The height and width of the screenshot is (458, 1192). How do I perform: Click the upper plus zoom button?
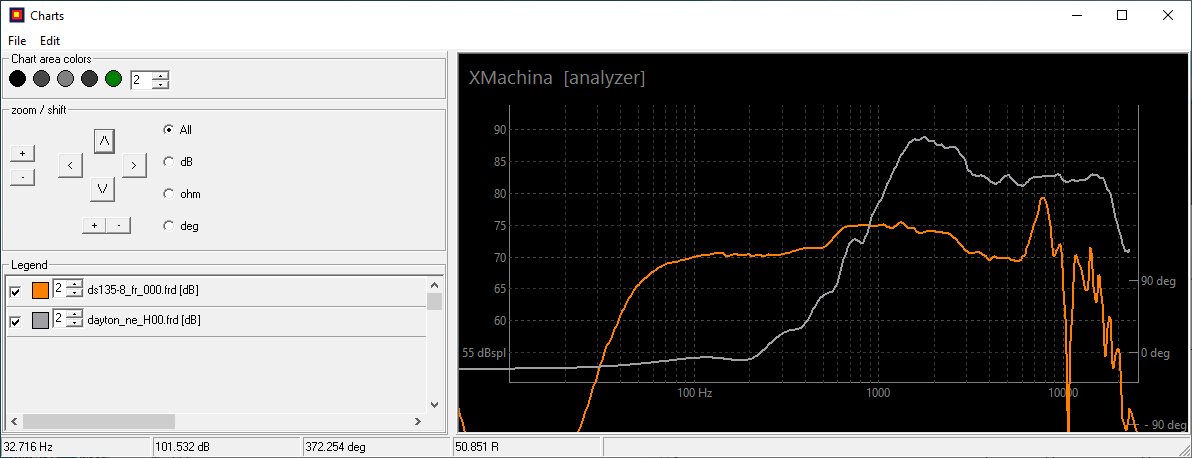coord(22,154)
